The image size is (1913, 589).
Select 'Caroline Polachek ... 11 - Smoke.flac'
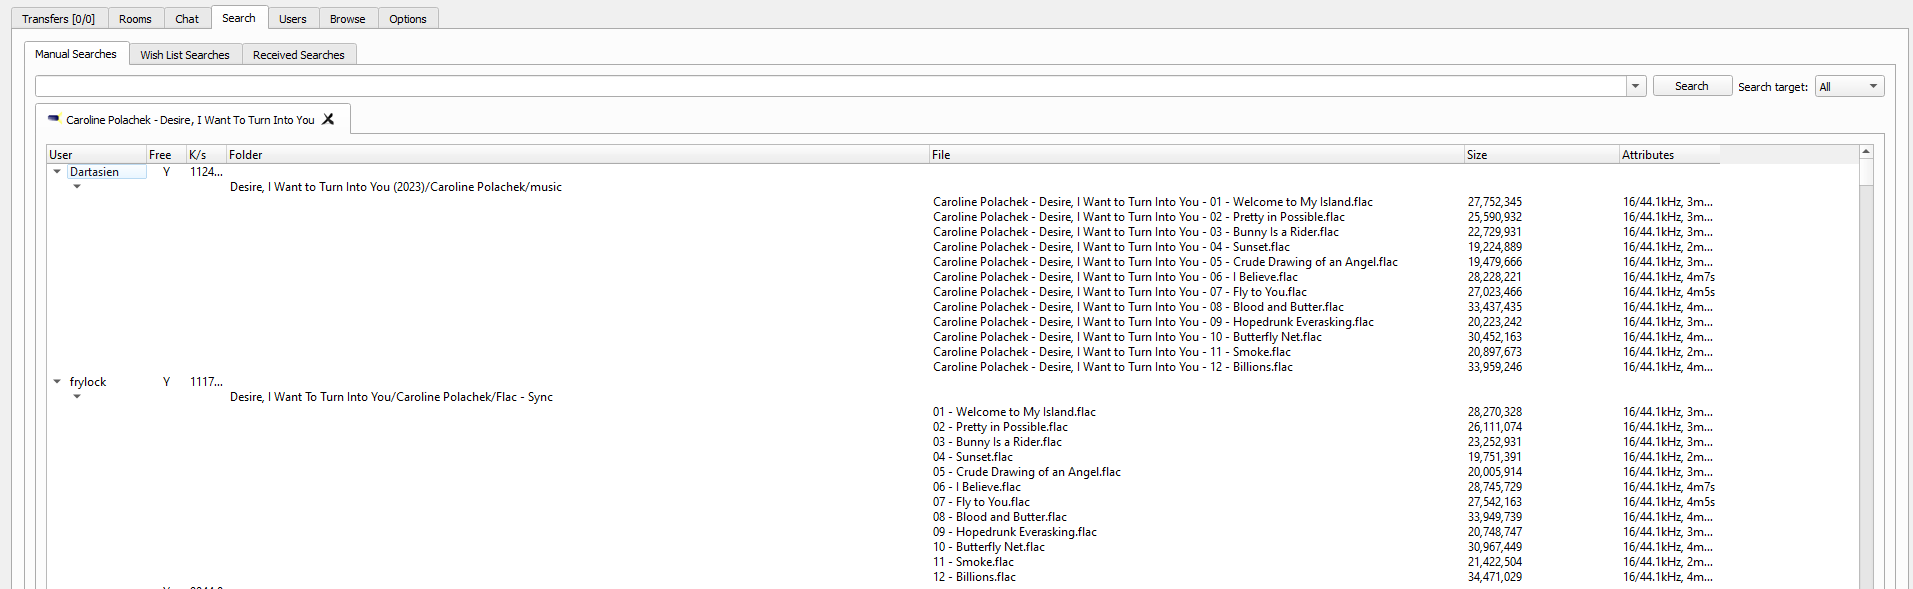pos(1112,352)
